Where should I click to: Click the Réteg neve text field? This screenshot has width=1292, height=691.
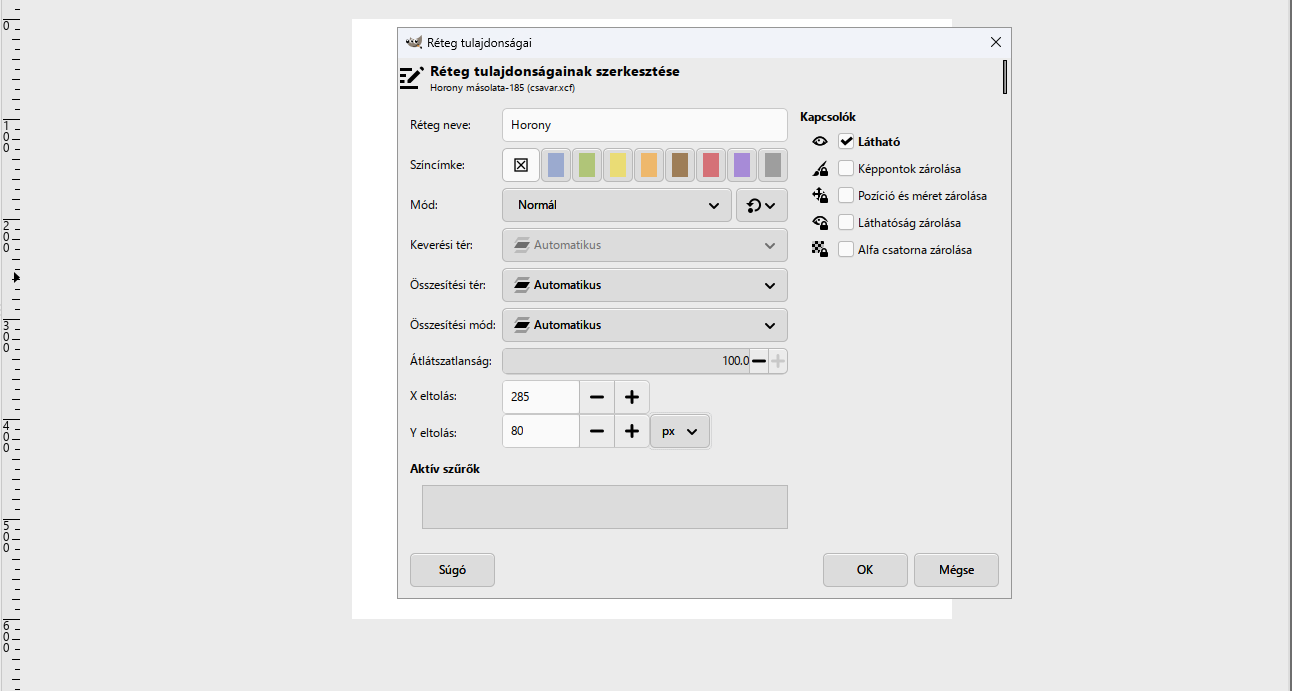645,125
